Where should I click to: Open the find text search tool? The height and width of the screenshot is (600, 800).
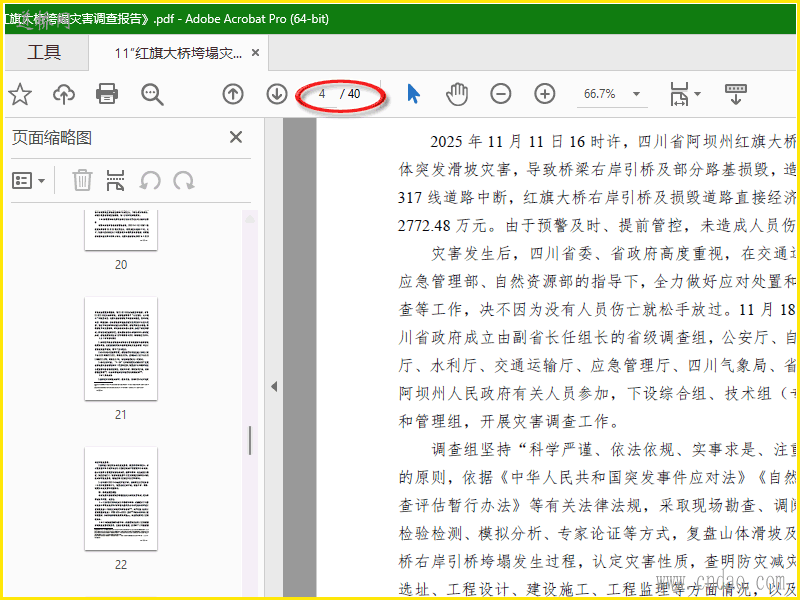pyautogui.click(x=152, y=94)
